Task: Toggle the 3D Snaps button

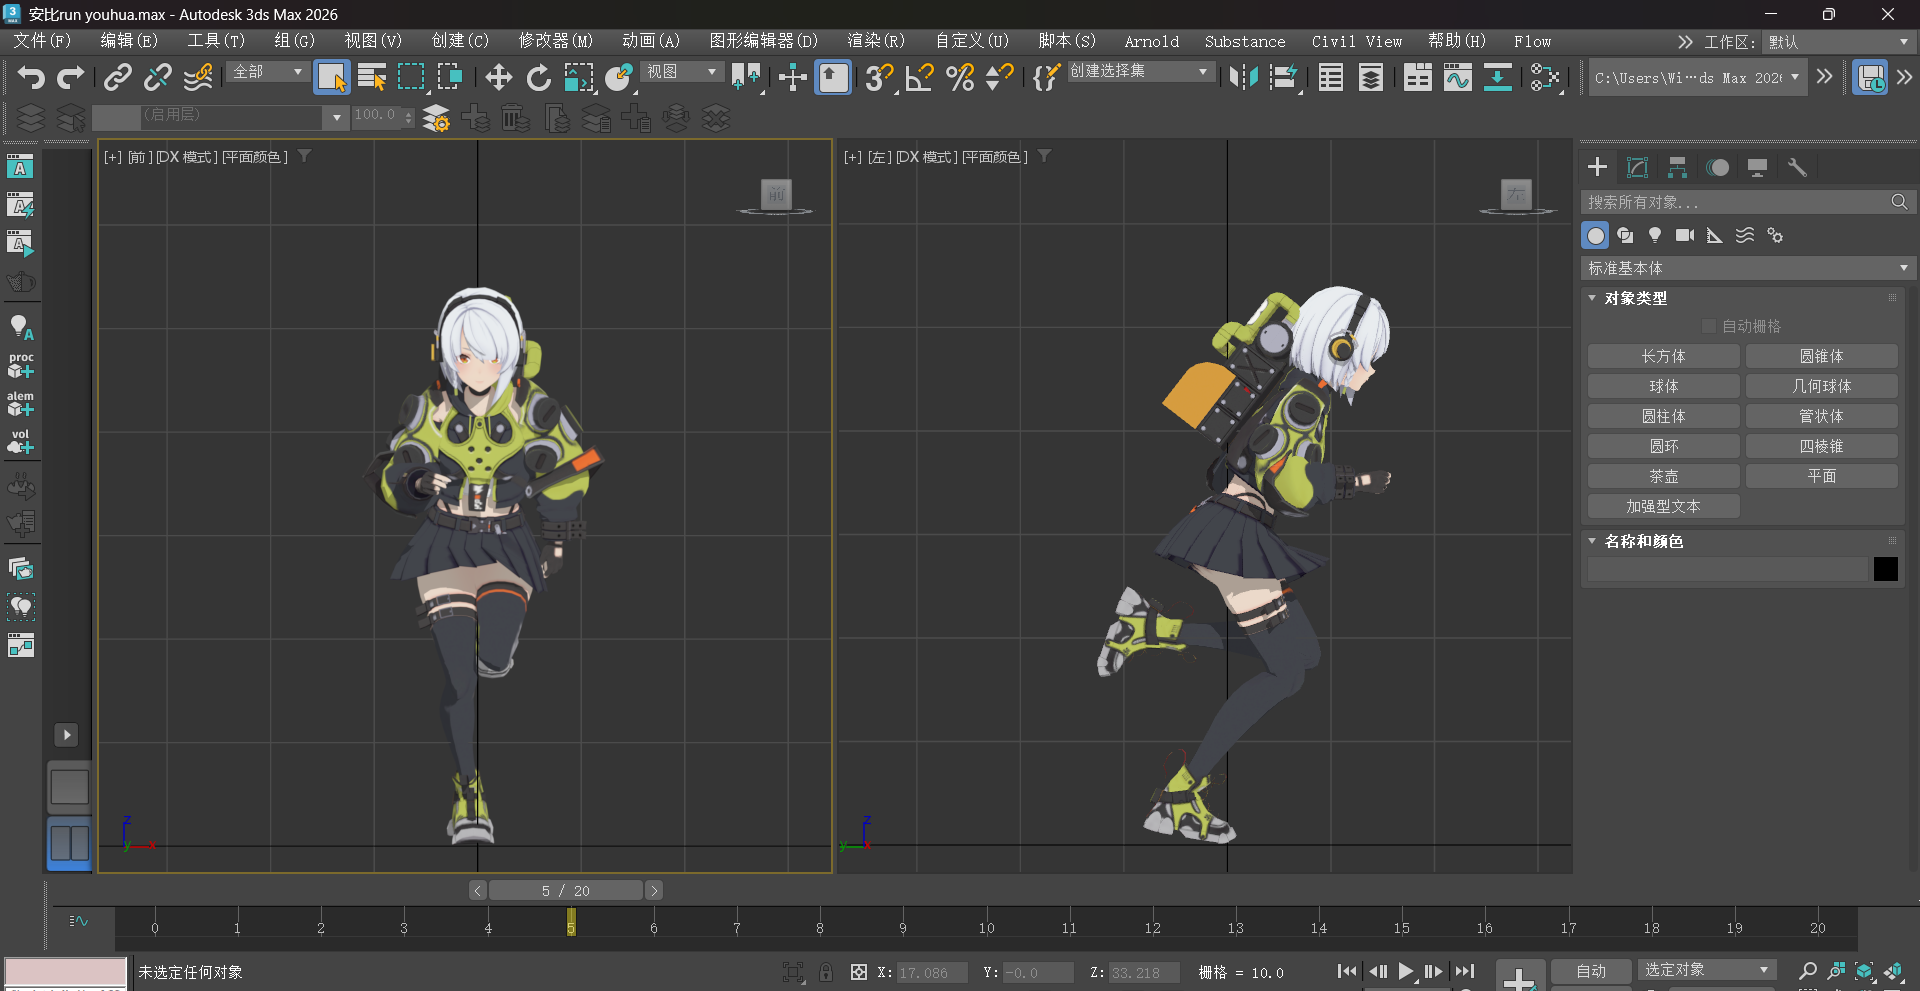Action: (x=879, y=77)
